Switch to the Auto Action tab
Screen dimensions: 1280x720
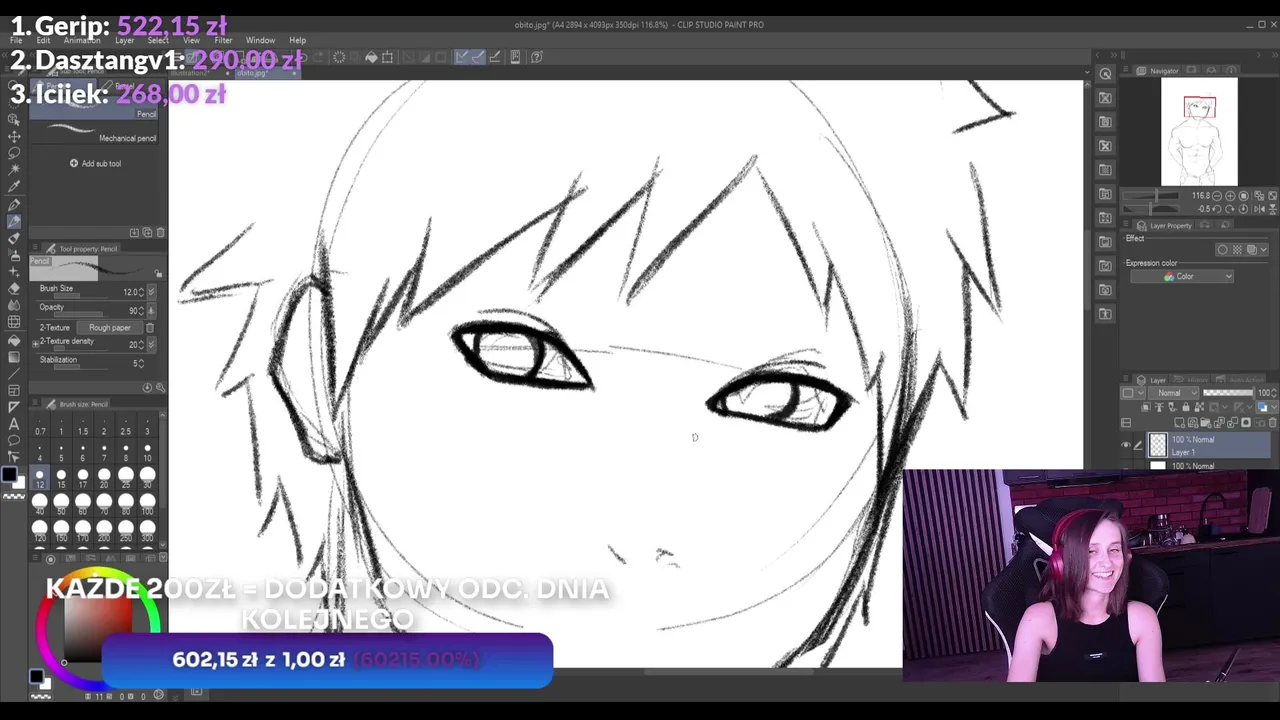pyautogui.click(x=1240, y=380)
